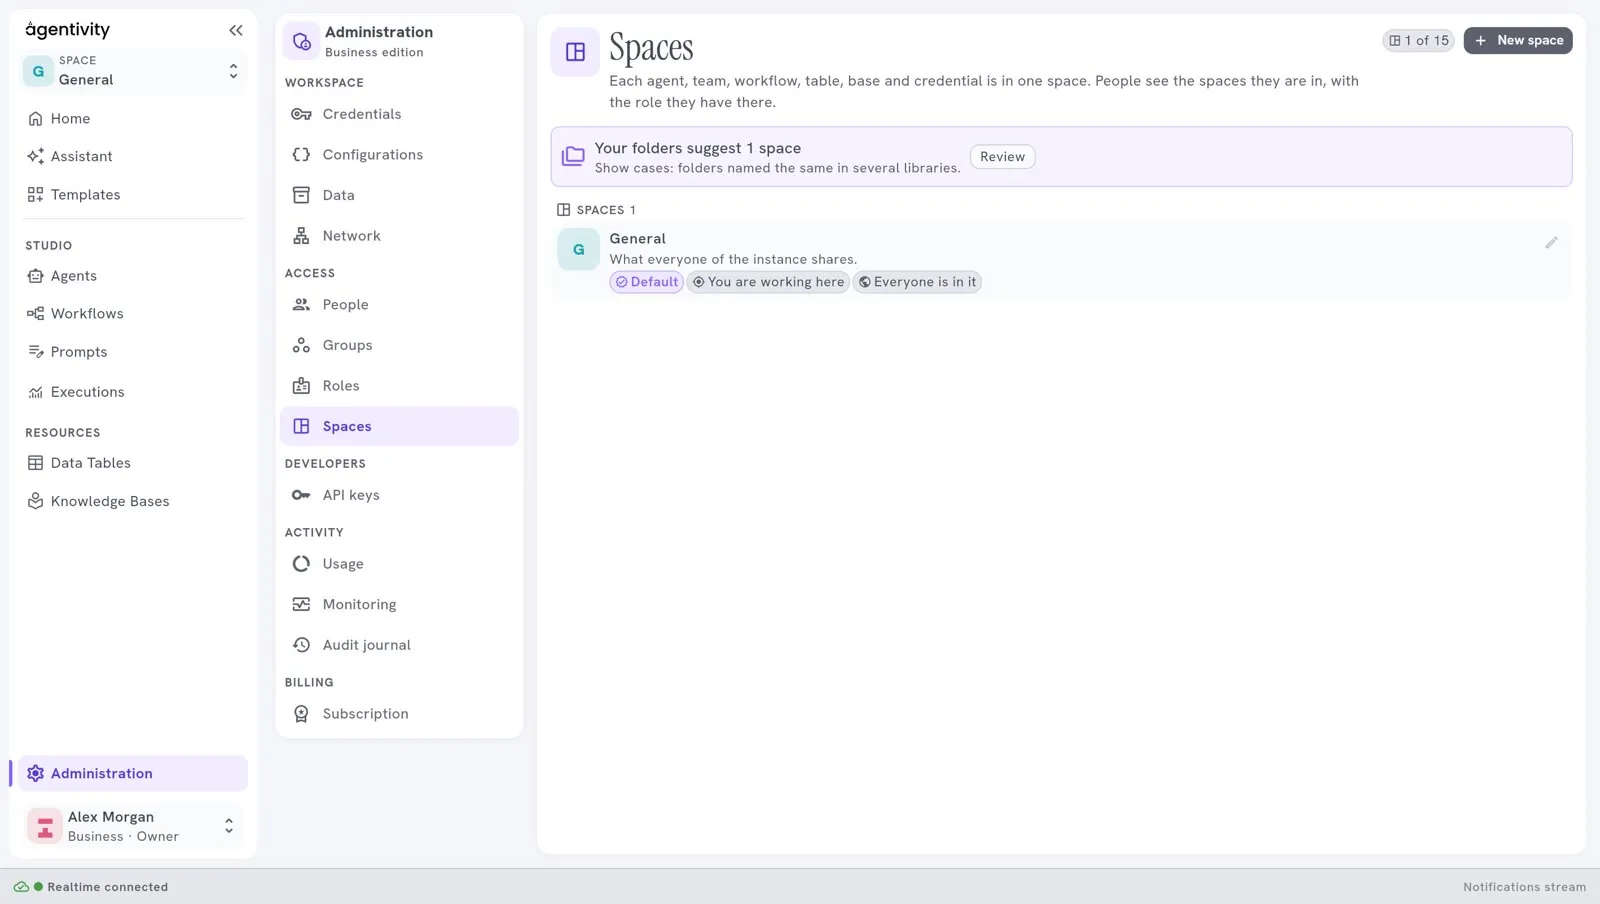Open Home in the sidebar
Viewport: 1600px width, 904px height.
click(x=133, y=118)
